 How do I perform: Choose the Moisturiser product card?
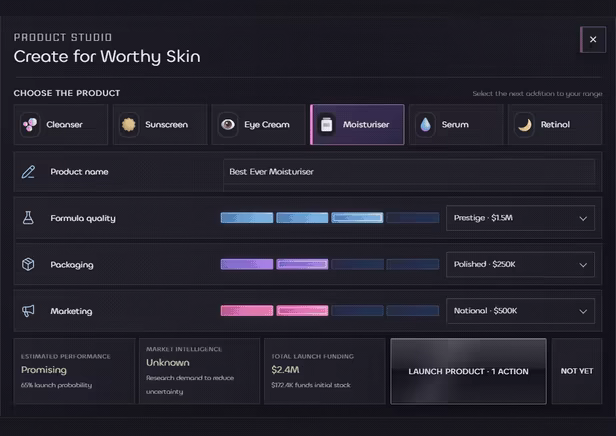pyautogui.click(x=357, y=125)
